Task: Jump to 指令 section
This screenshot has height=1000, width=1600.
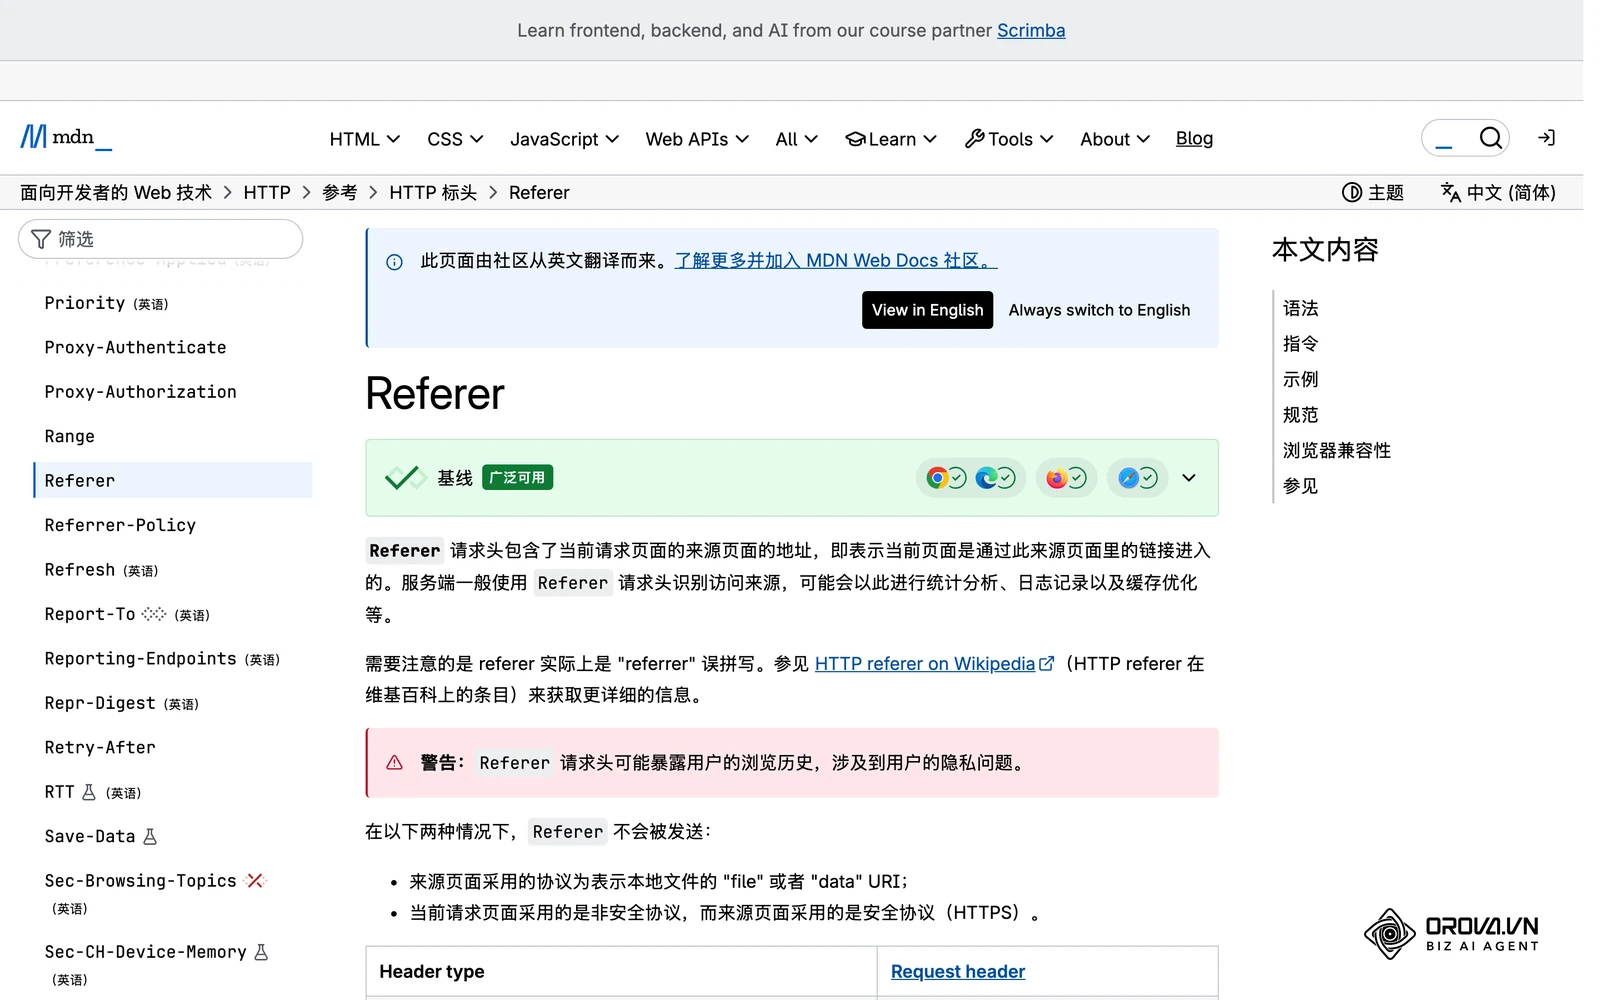Action: tap(1301, 343)
